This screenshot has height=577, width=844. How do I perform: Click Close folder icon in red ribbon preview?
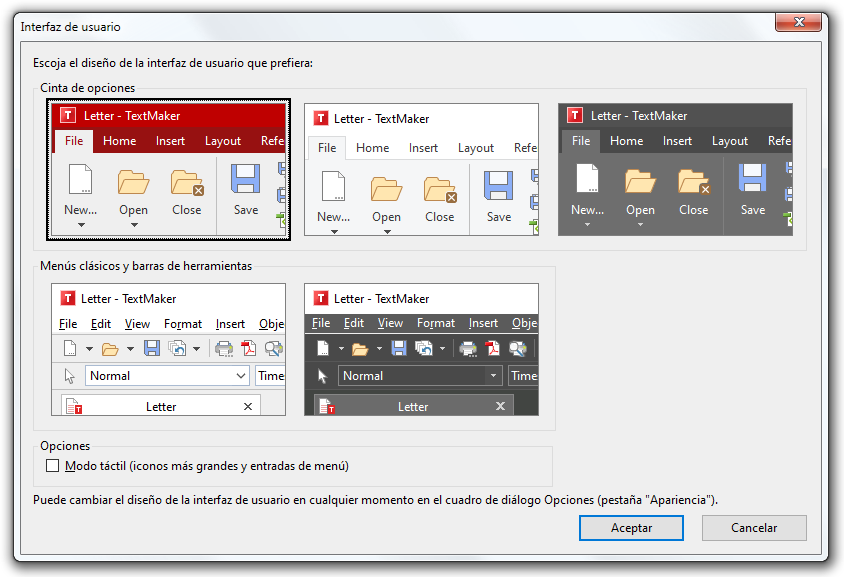point(187,182)
